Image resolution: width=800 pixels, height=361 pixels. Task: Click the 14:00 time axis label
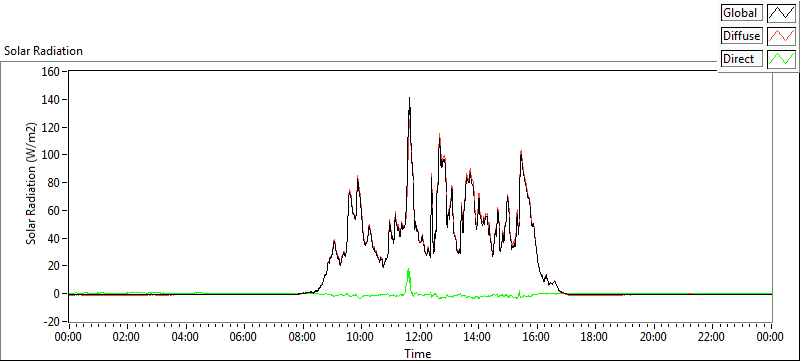click(478, 337)
